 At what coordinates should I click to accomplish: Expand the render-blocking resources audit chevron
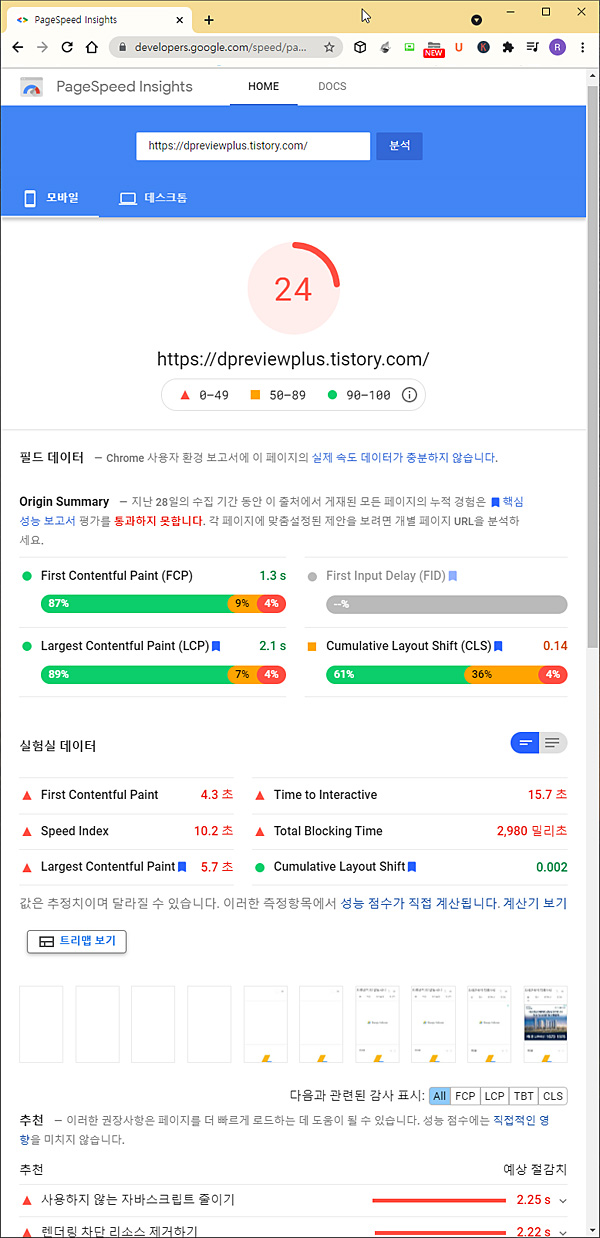562,1232
